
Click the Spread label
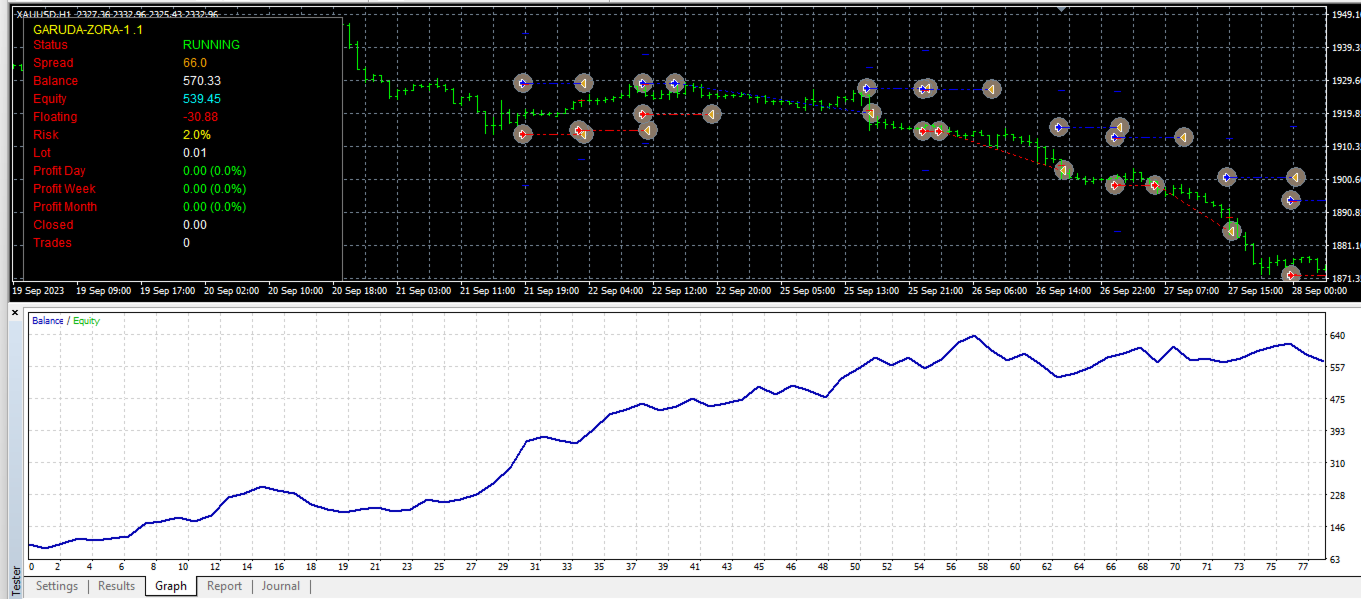point(53,63)
